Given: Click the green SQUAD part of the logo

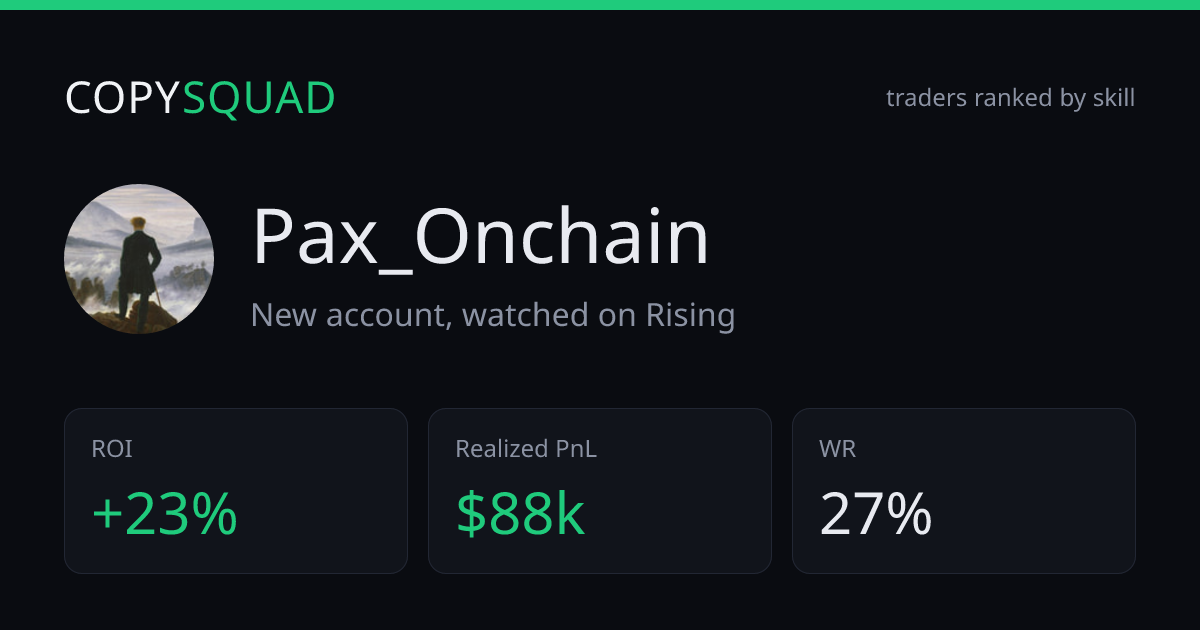Looking at the screenshot, I should (x=259, y=98).
